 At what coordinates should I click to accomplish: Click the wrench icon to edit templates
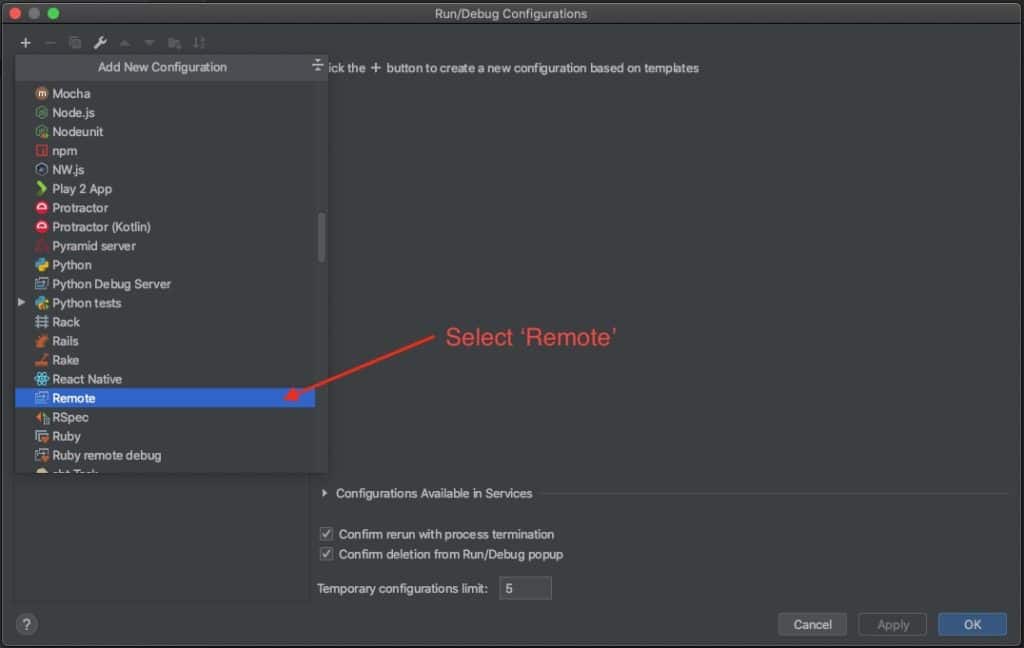[100, 43]
